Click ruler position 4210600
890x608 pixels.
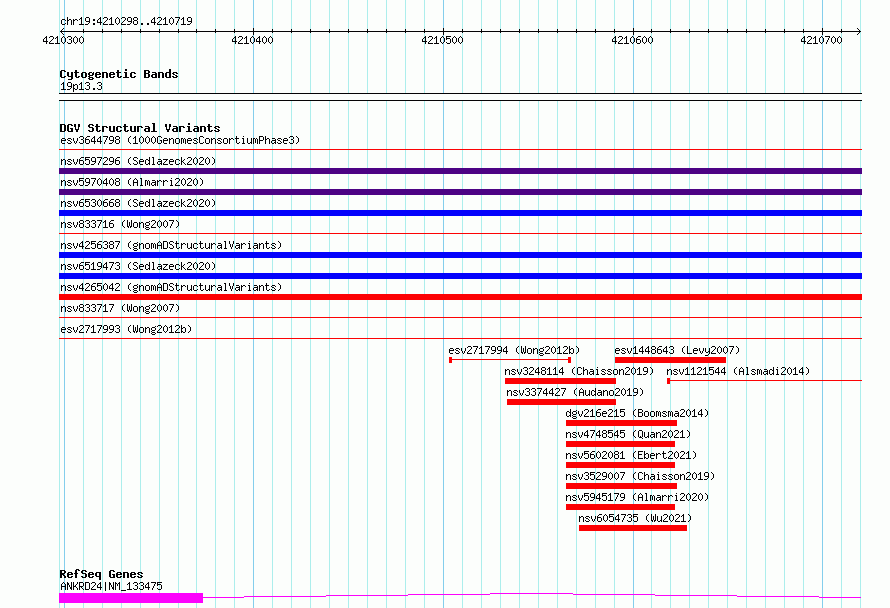click(632, 40)
